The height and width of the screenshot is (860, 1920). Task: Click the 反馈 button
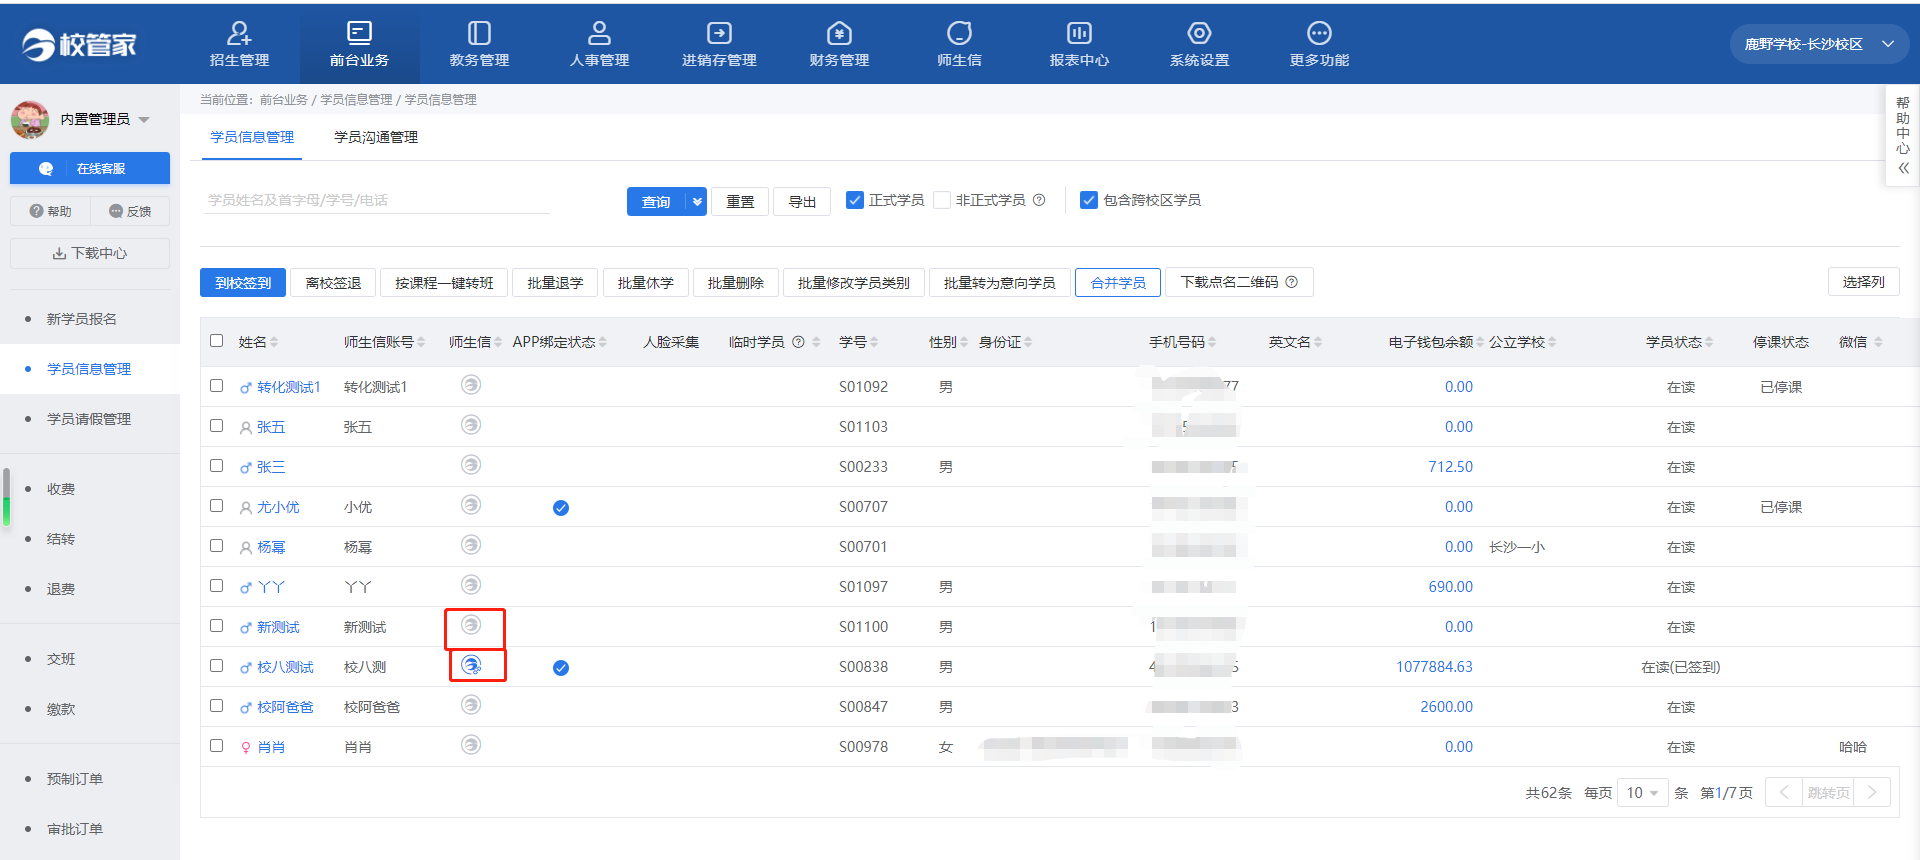(x=130, y=211)
